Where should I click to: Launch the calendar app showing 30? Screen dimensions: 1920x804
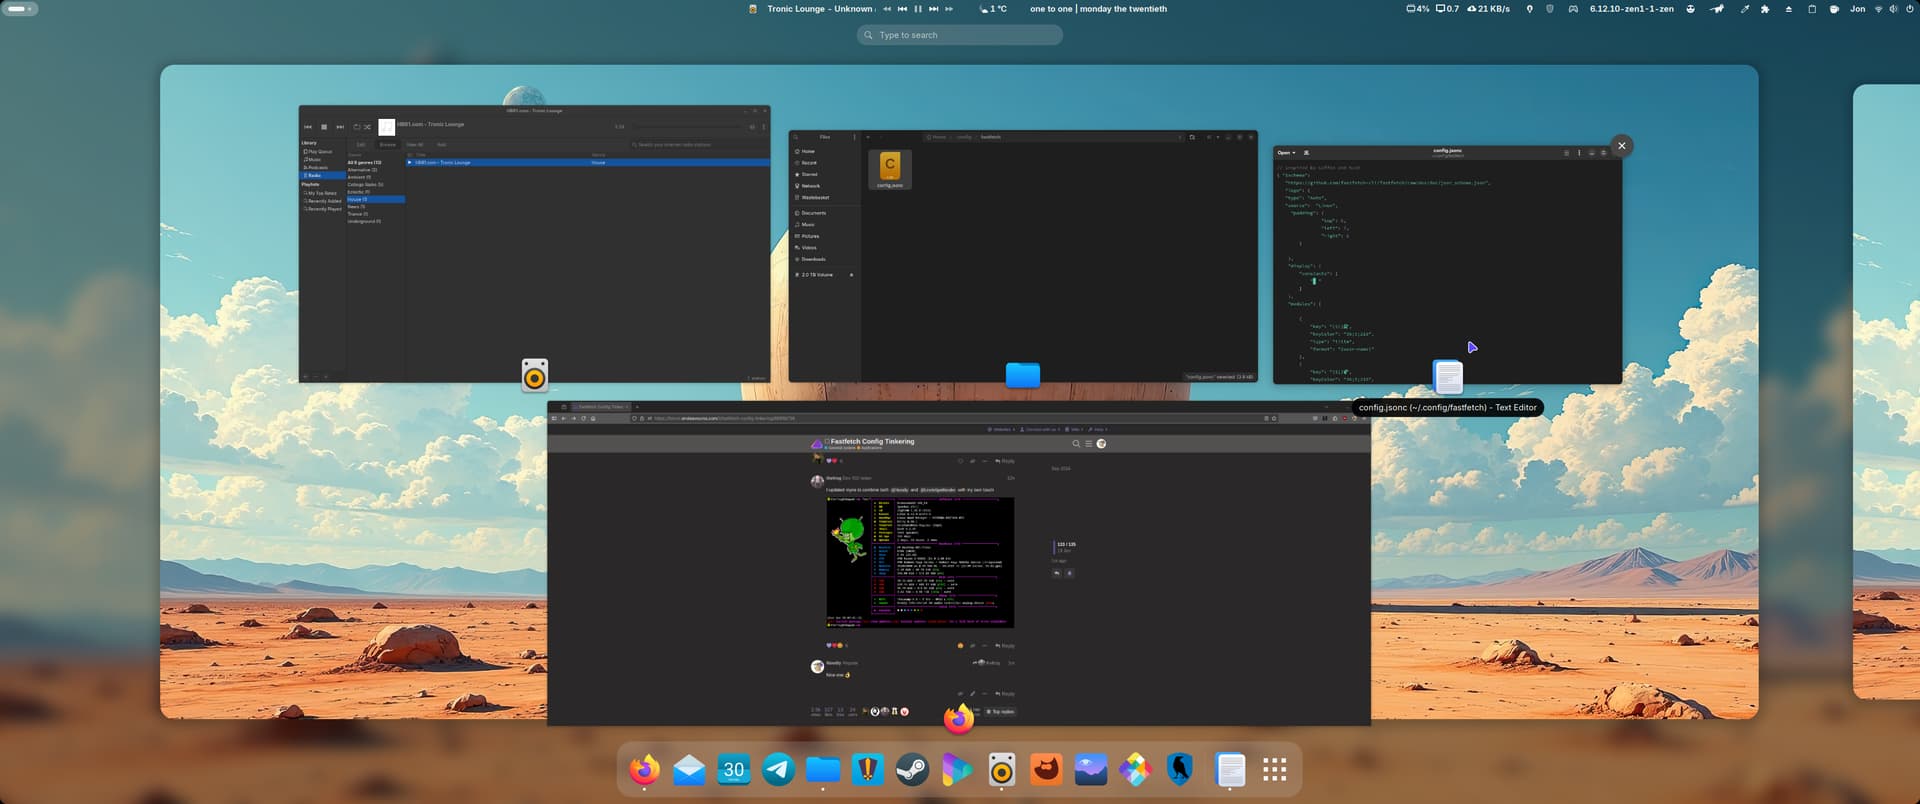pos(734,770)
